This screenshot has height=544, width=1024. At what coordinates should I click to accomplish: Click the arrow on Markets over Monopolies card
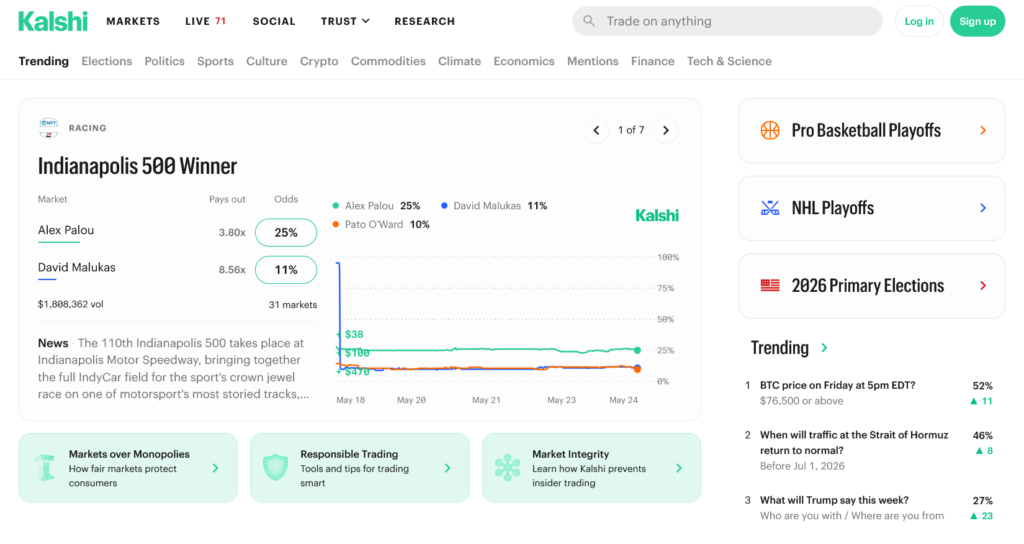pos(216,468)
